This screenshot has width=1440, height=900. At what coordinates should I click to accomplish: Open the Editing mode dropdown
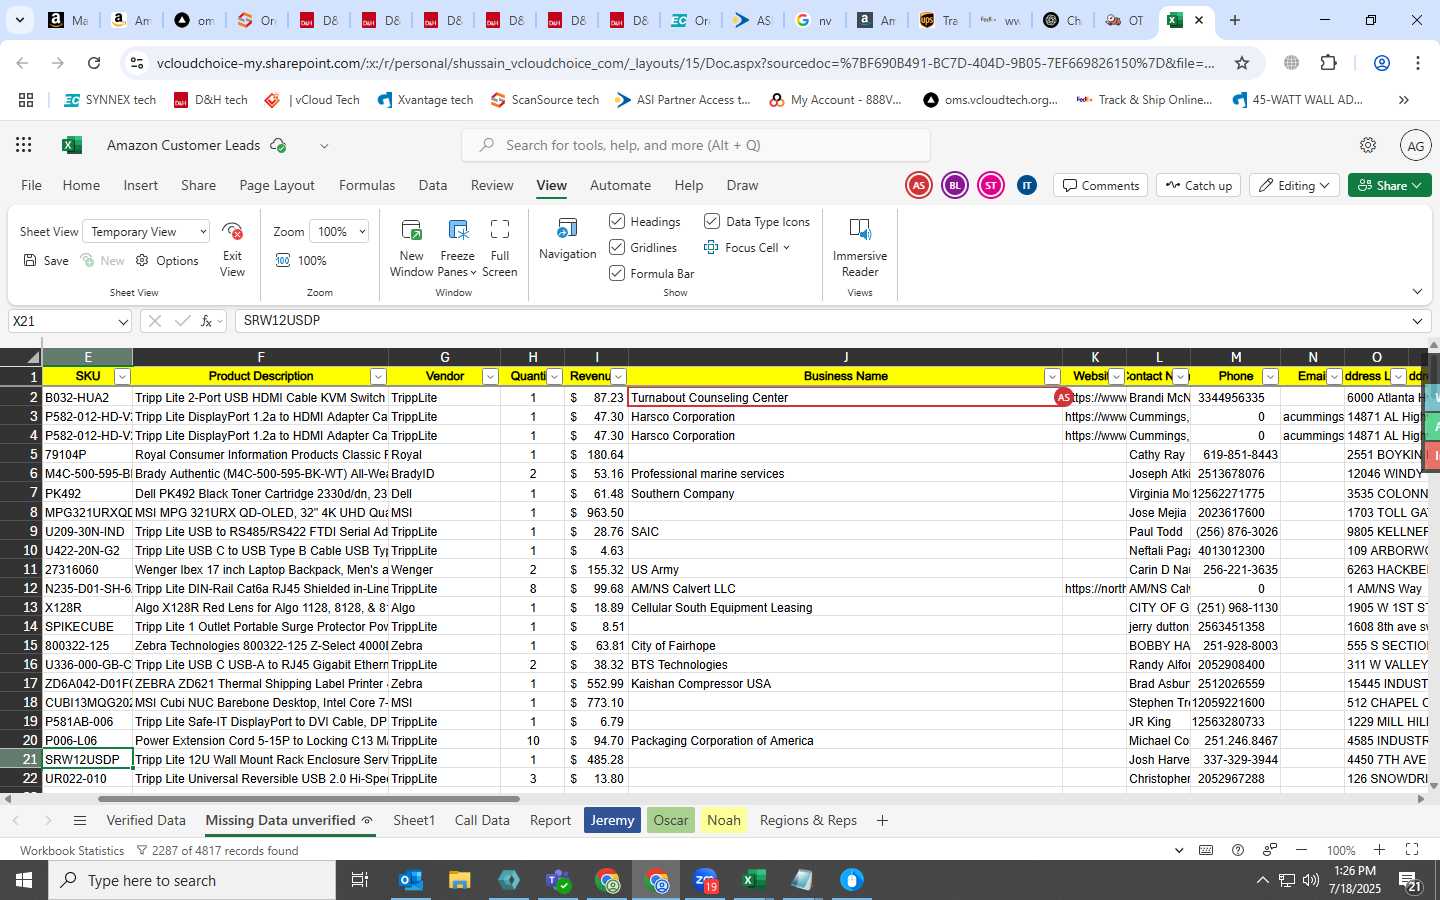click(1295, 185)
